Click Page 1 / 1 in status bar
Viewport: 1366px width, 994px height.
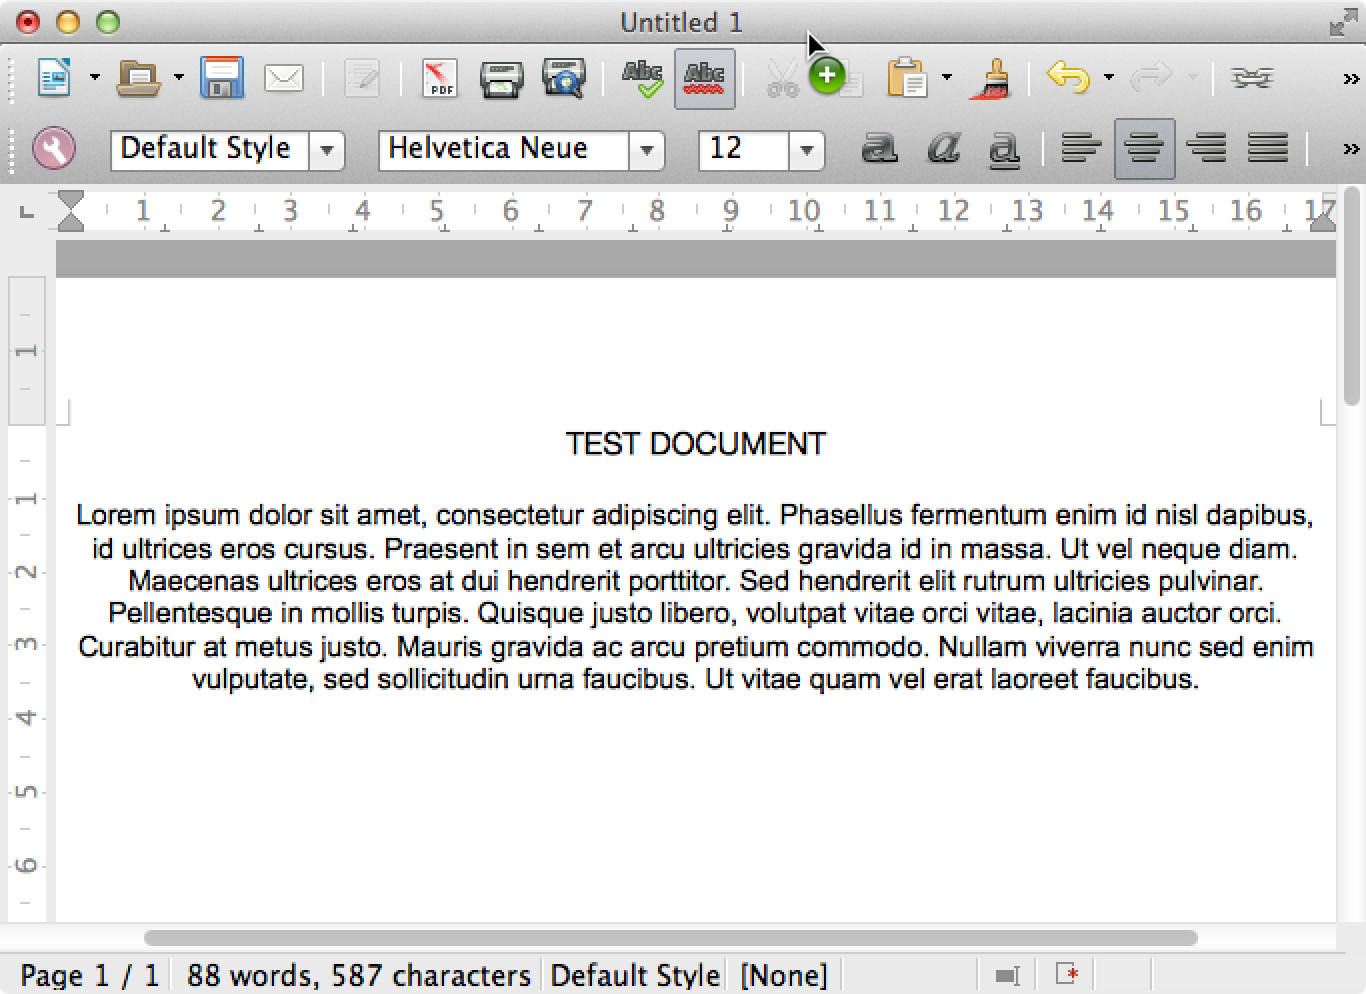pyautogui.click(x=89, y=975)
